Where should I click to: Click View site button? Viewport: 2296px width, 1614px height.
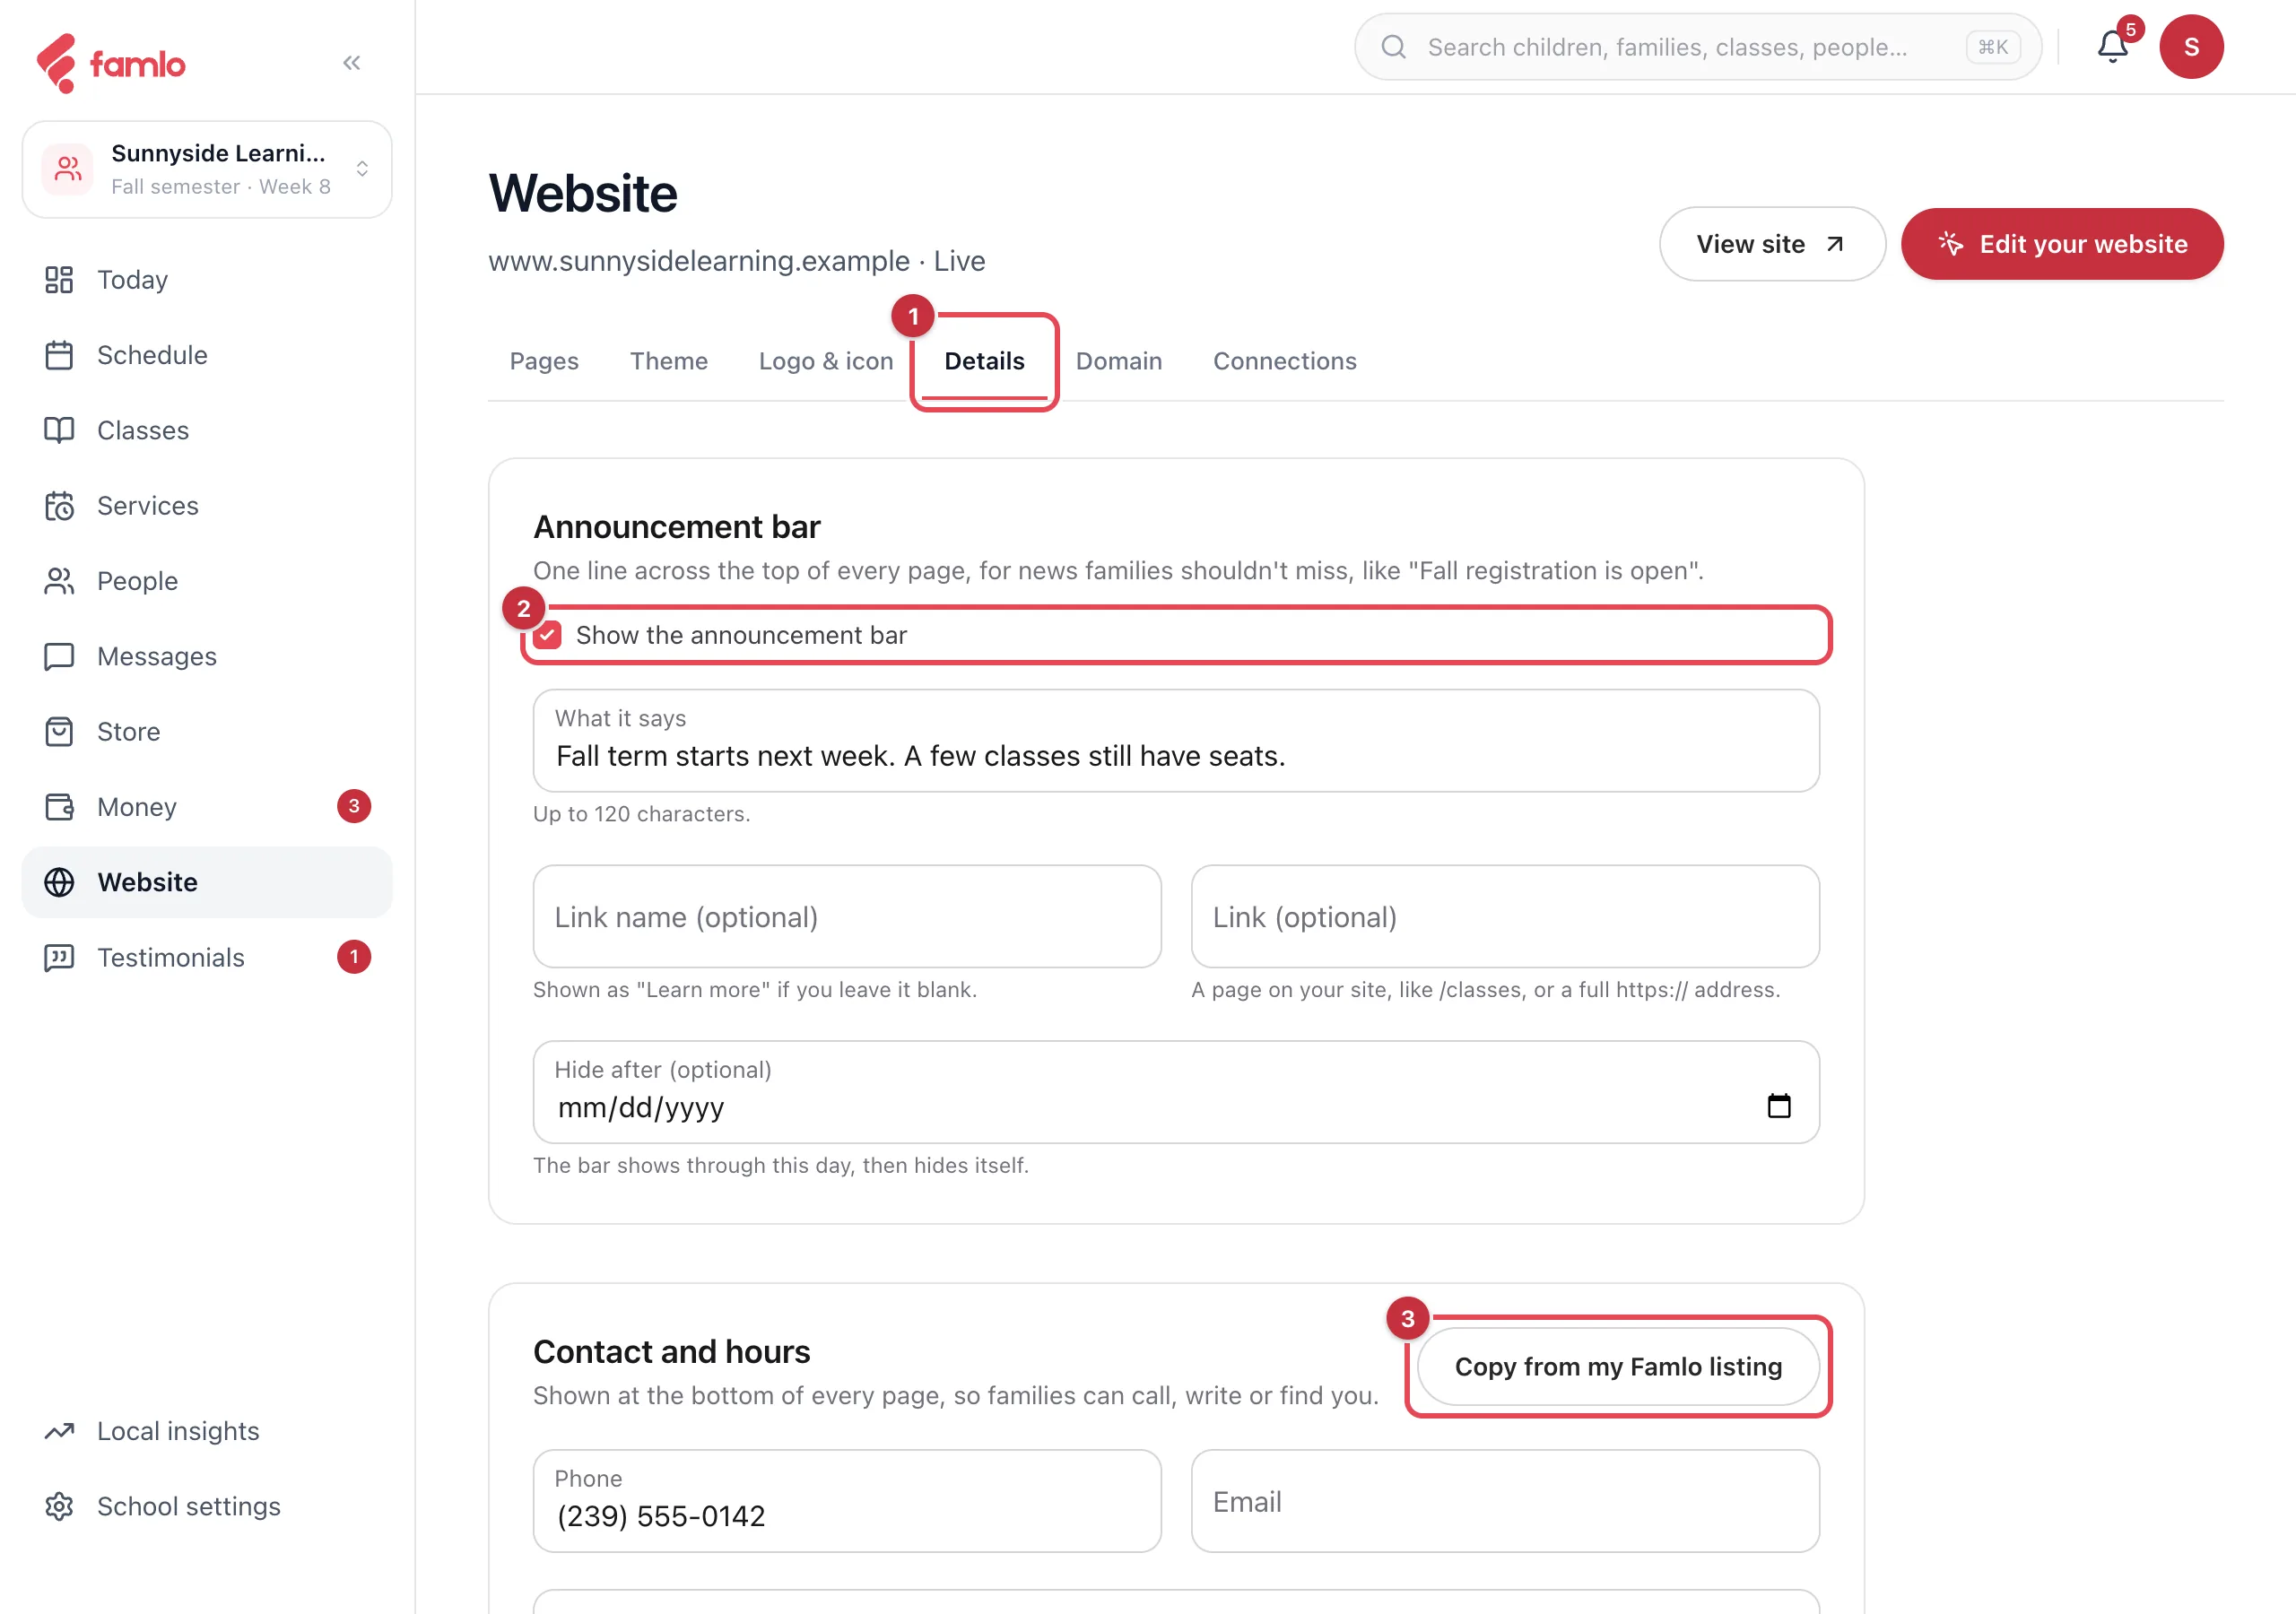(x=1771, y=244)
